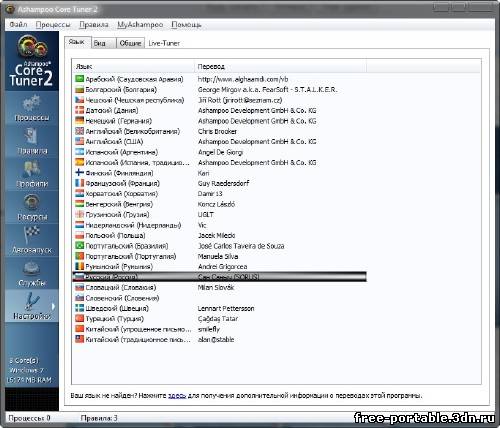This screenshot has width=500, height=428.
Task: Select Китайский (упрощенное письмо) row
Action: [220, 329]
